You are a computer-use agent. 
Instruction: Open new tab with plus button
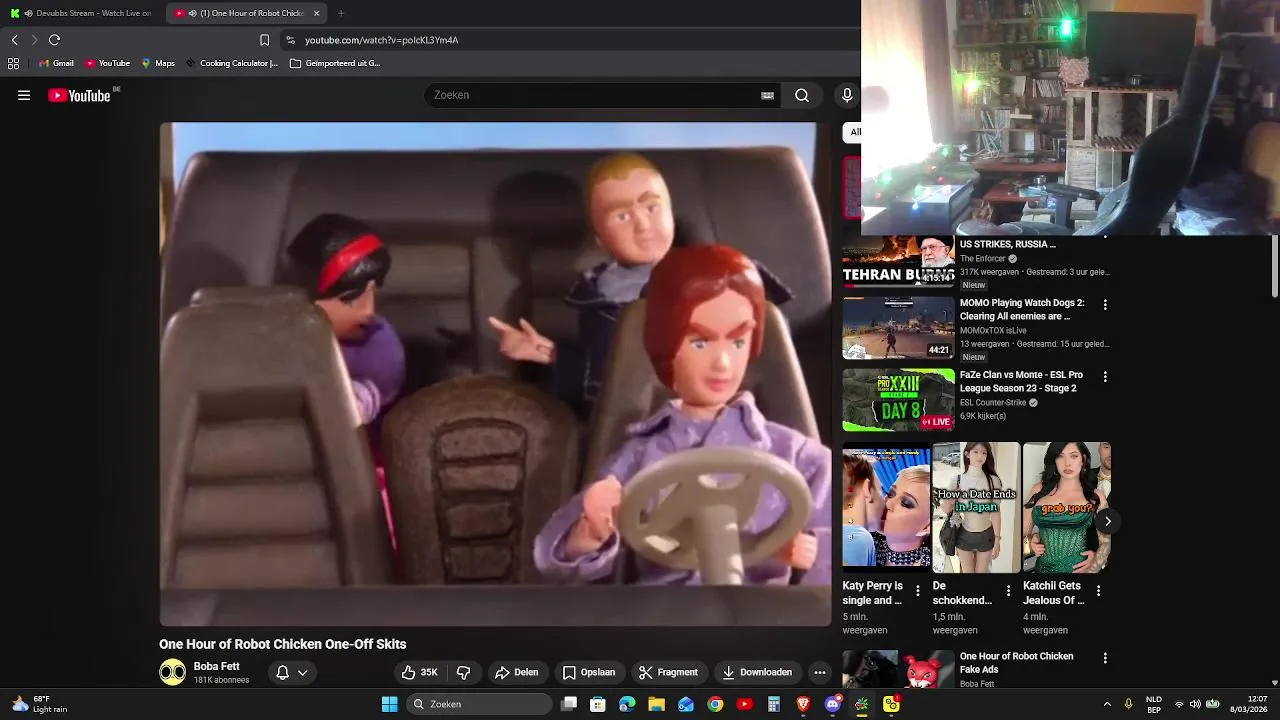click(341, 13)
